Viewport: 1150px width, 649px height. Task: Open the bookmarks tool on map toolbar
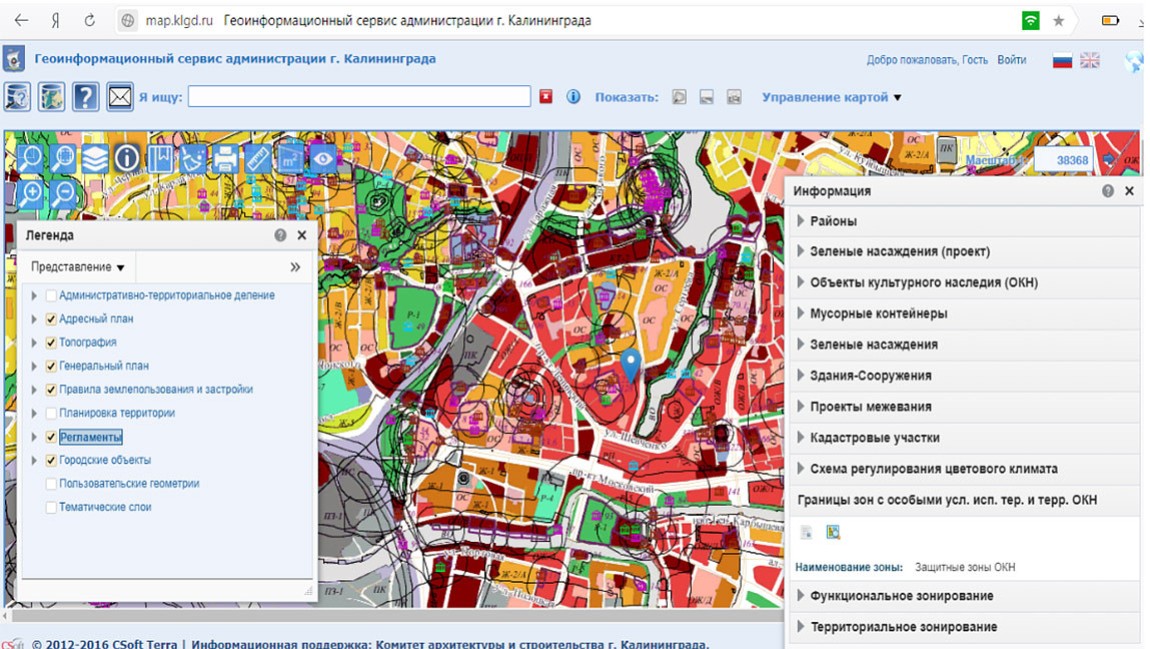(160, 158)
